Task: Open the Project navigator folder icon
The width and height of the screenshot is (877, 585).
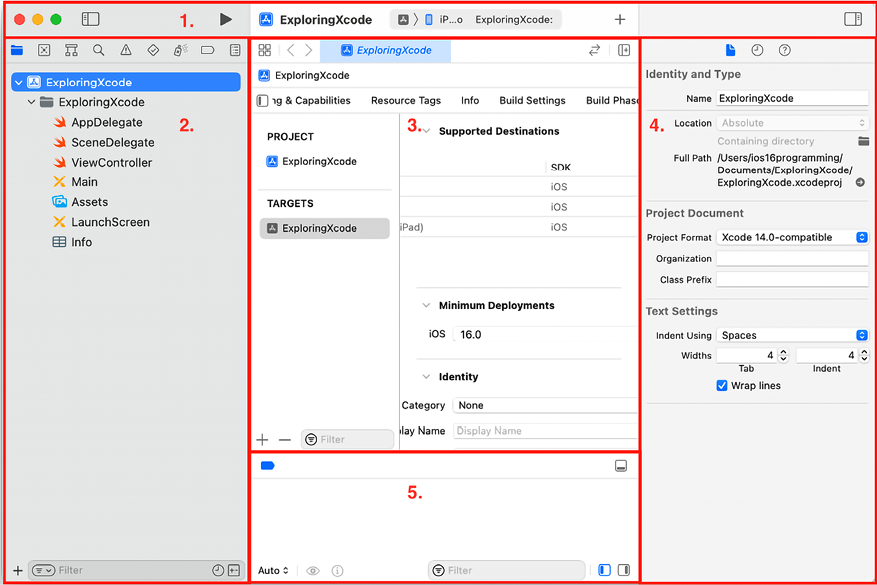Action: [x=17, y=50]
